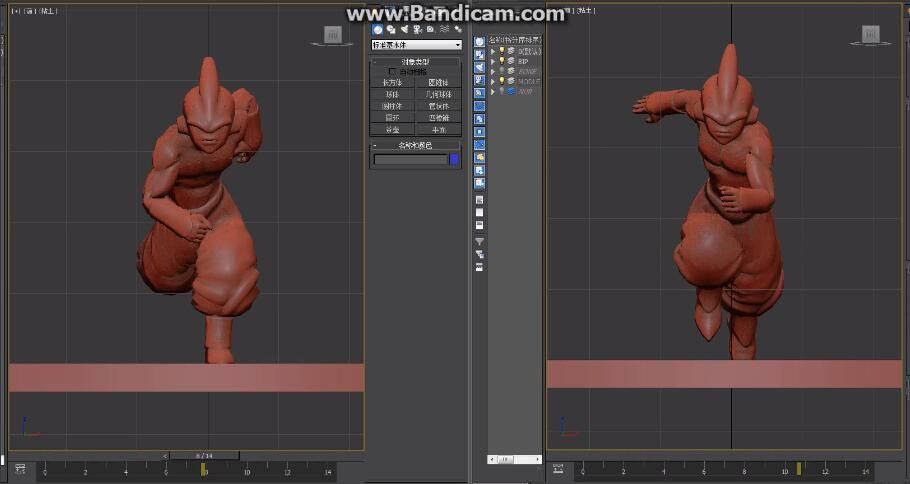Select the Helpers category in Create panel
Viewport: 910px width, 484px height.
(431, 30)
